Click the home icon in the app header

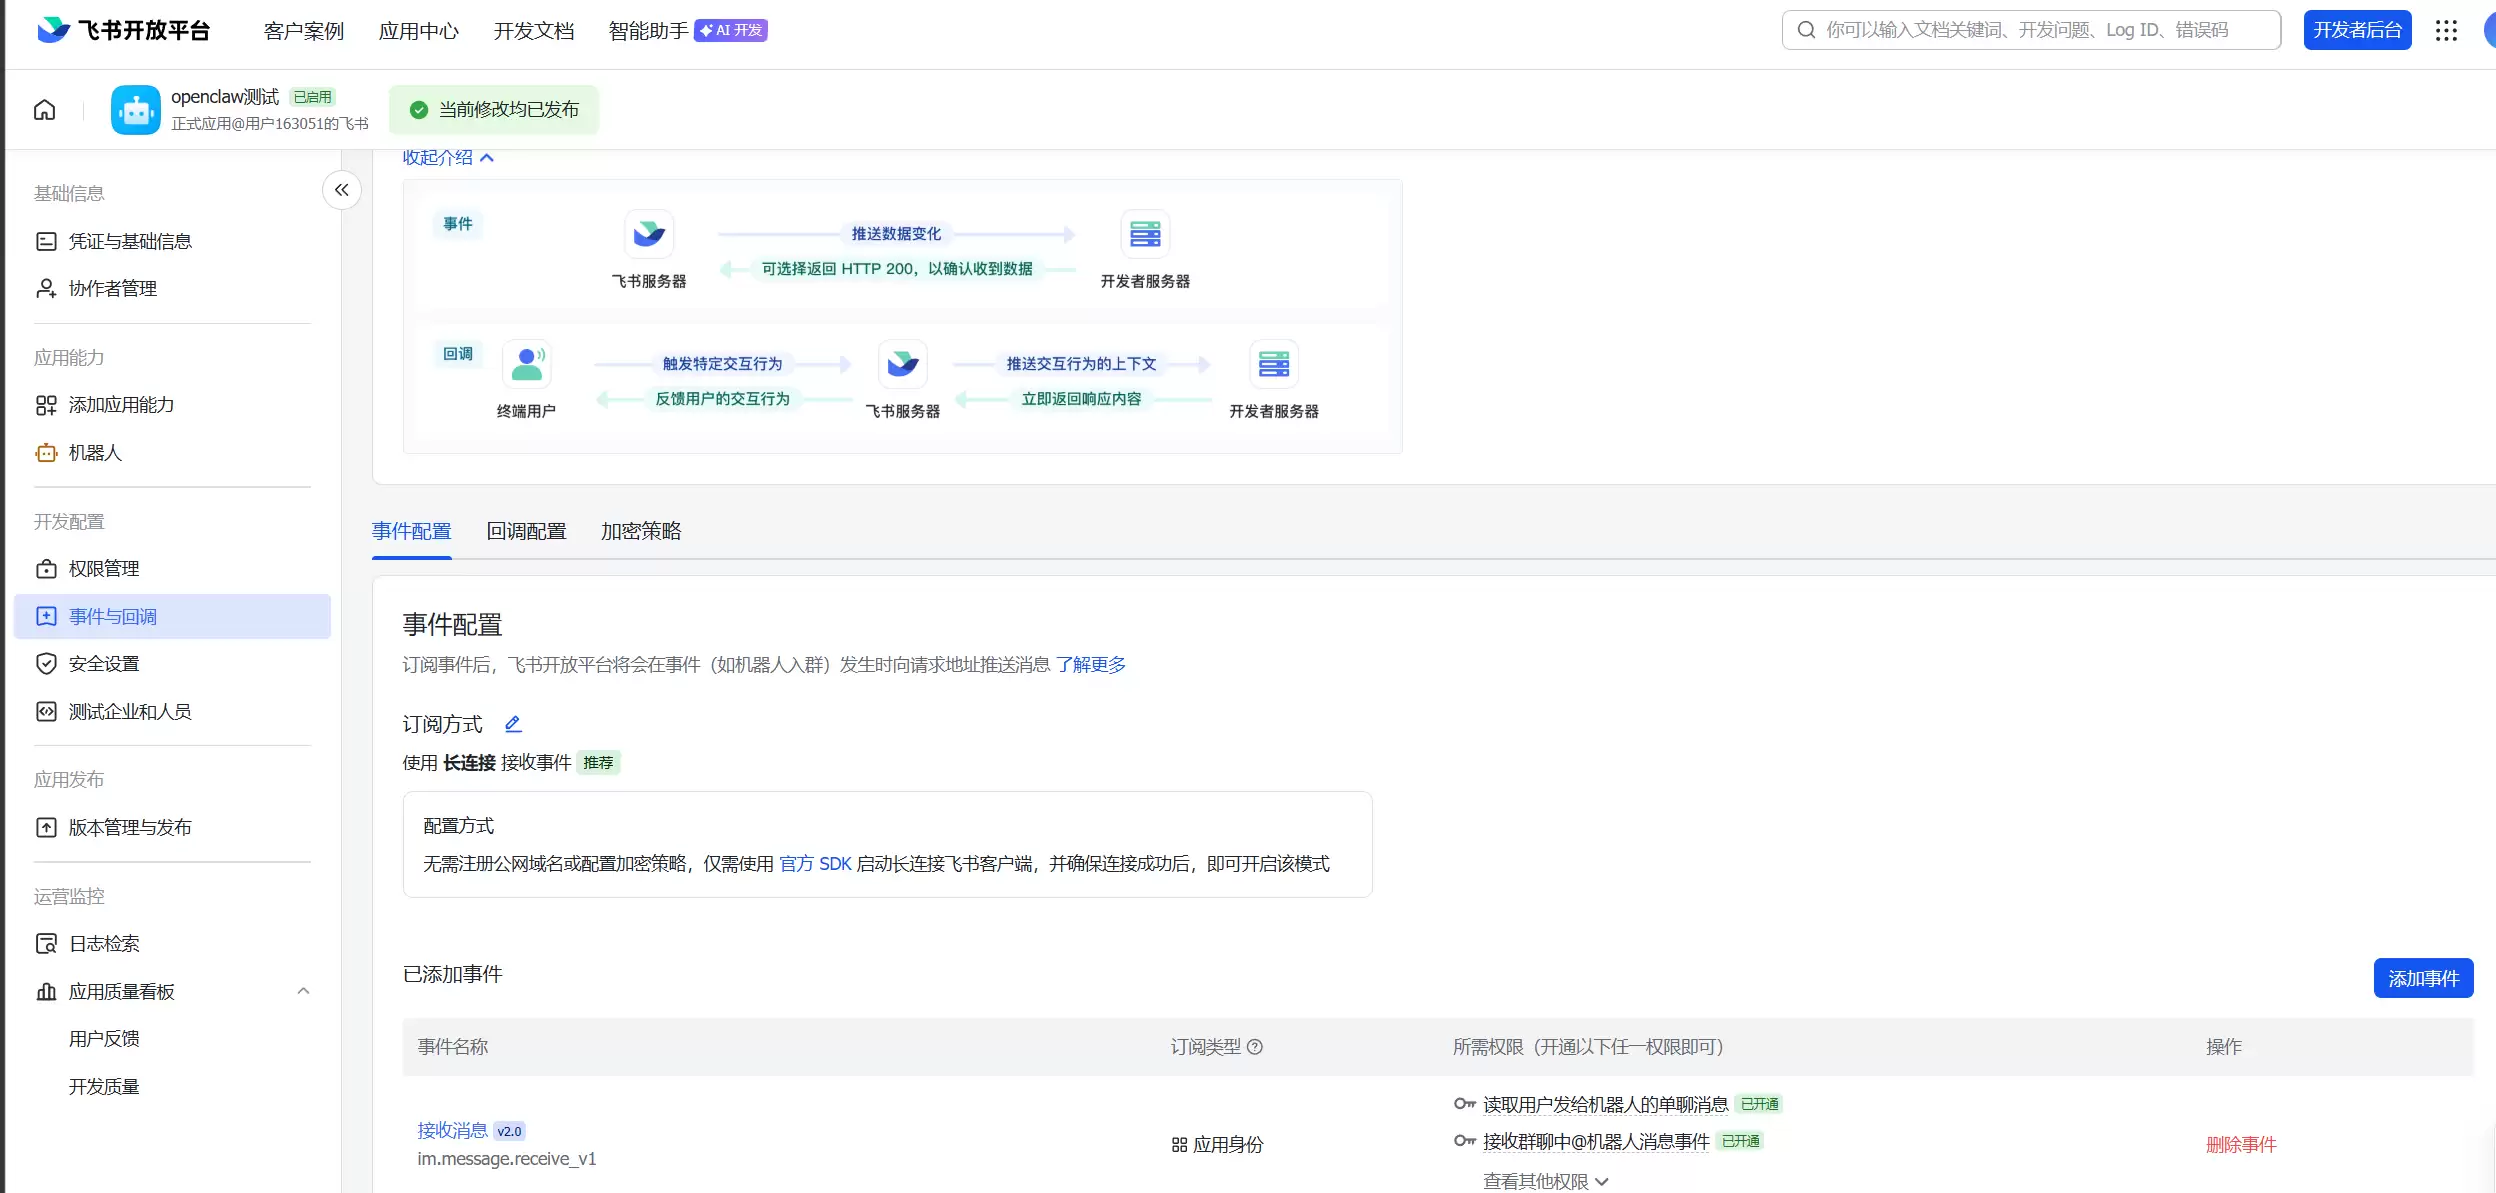(44, 110)
